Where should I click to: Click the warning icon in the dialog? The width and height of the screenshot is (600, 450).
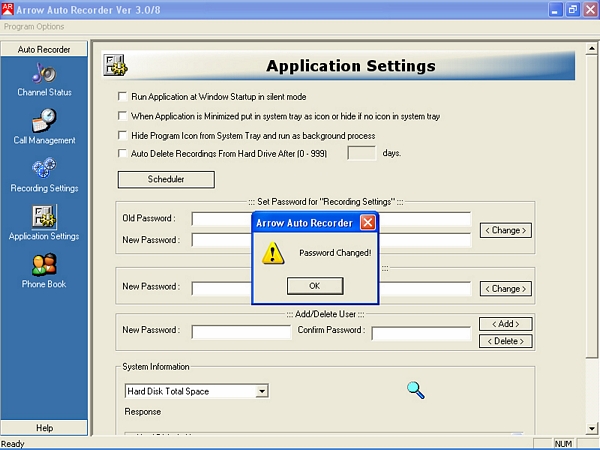273,253
